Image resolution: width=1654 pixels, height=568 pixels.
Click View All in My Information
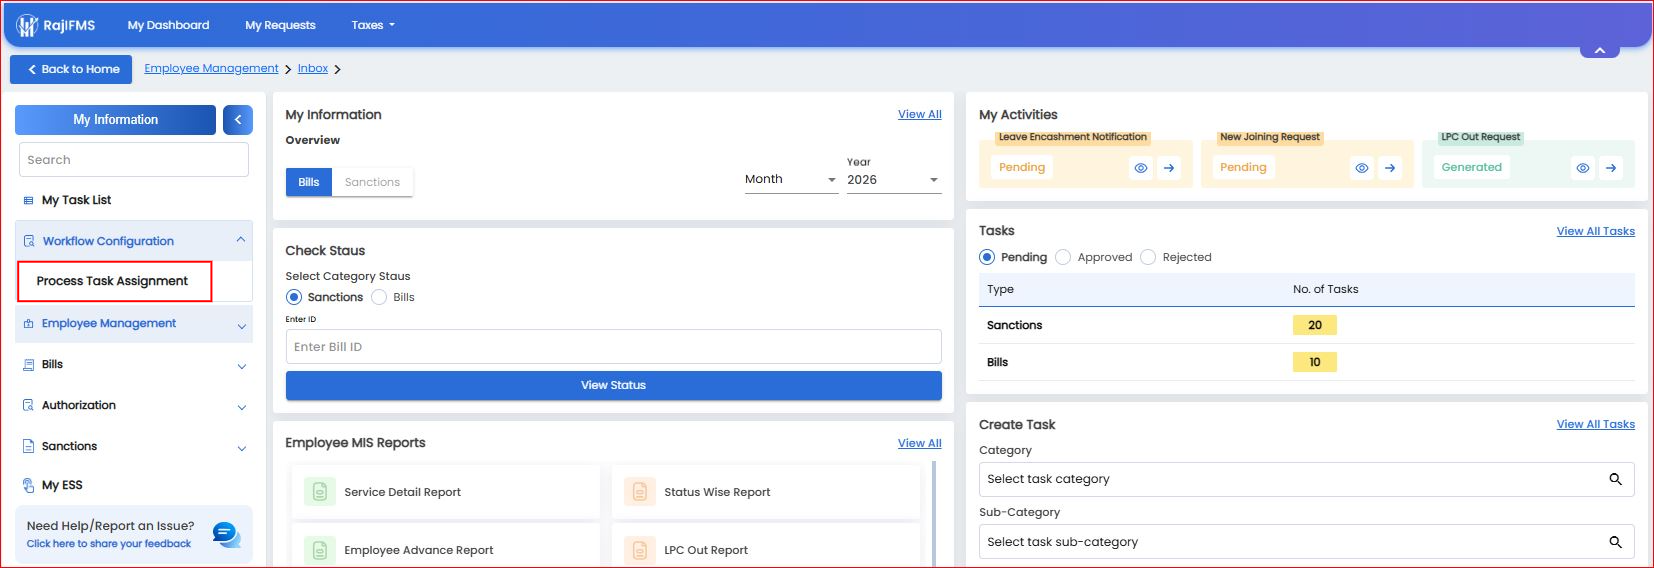click(920, 114)
